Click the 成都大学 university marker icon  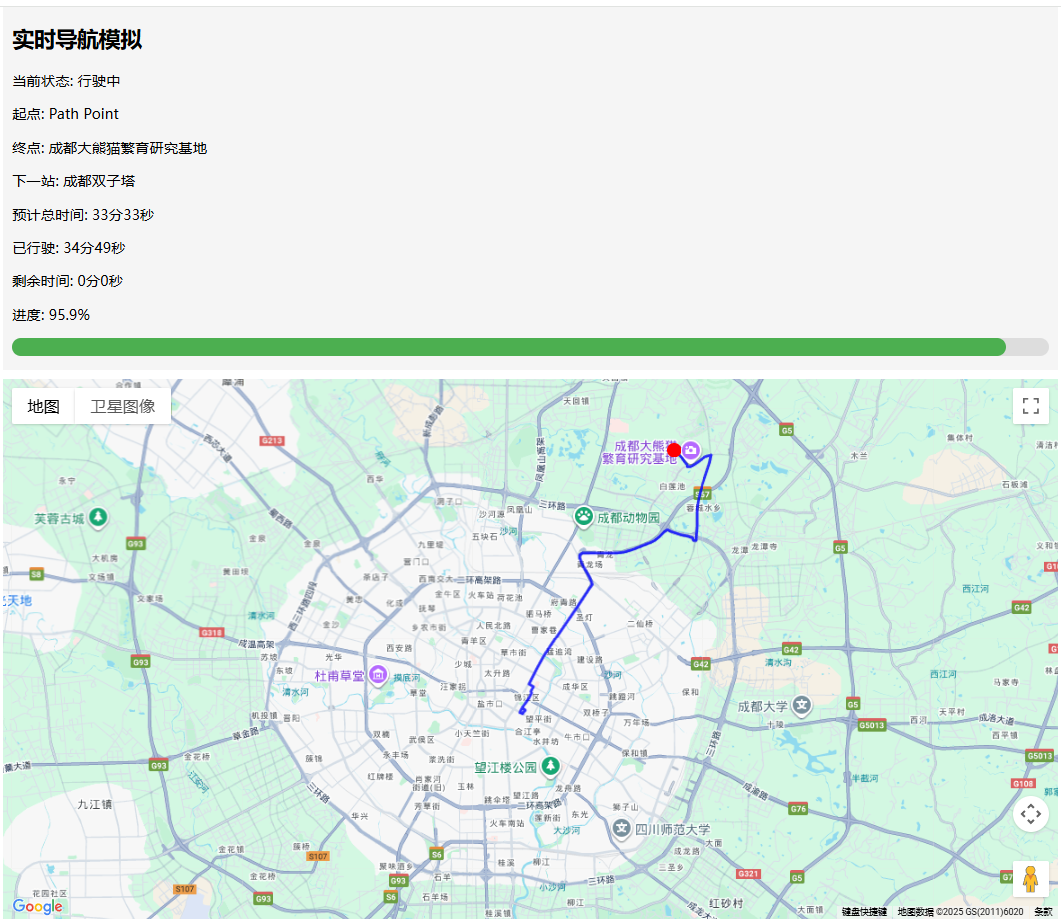pyautogui.click(x=801, y=706)
